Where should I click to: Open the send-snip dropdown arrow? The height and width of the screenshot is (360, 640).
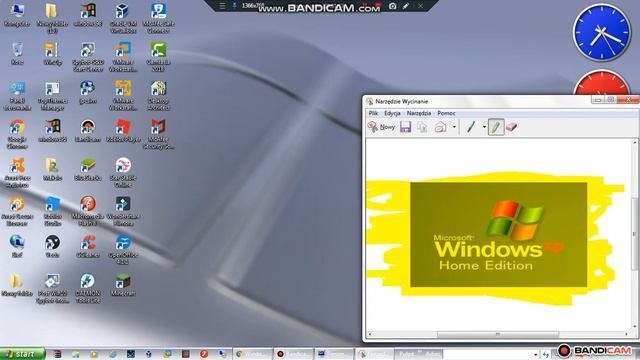[x=454, y=127]
